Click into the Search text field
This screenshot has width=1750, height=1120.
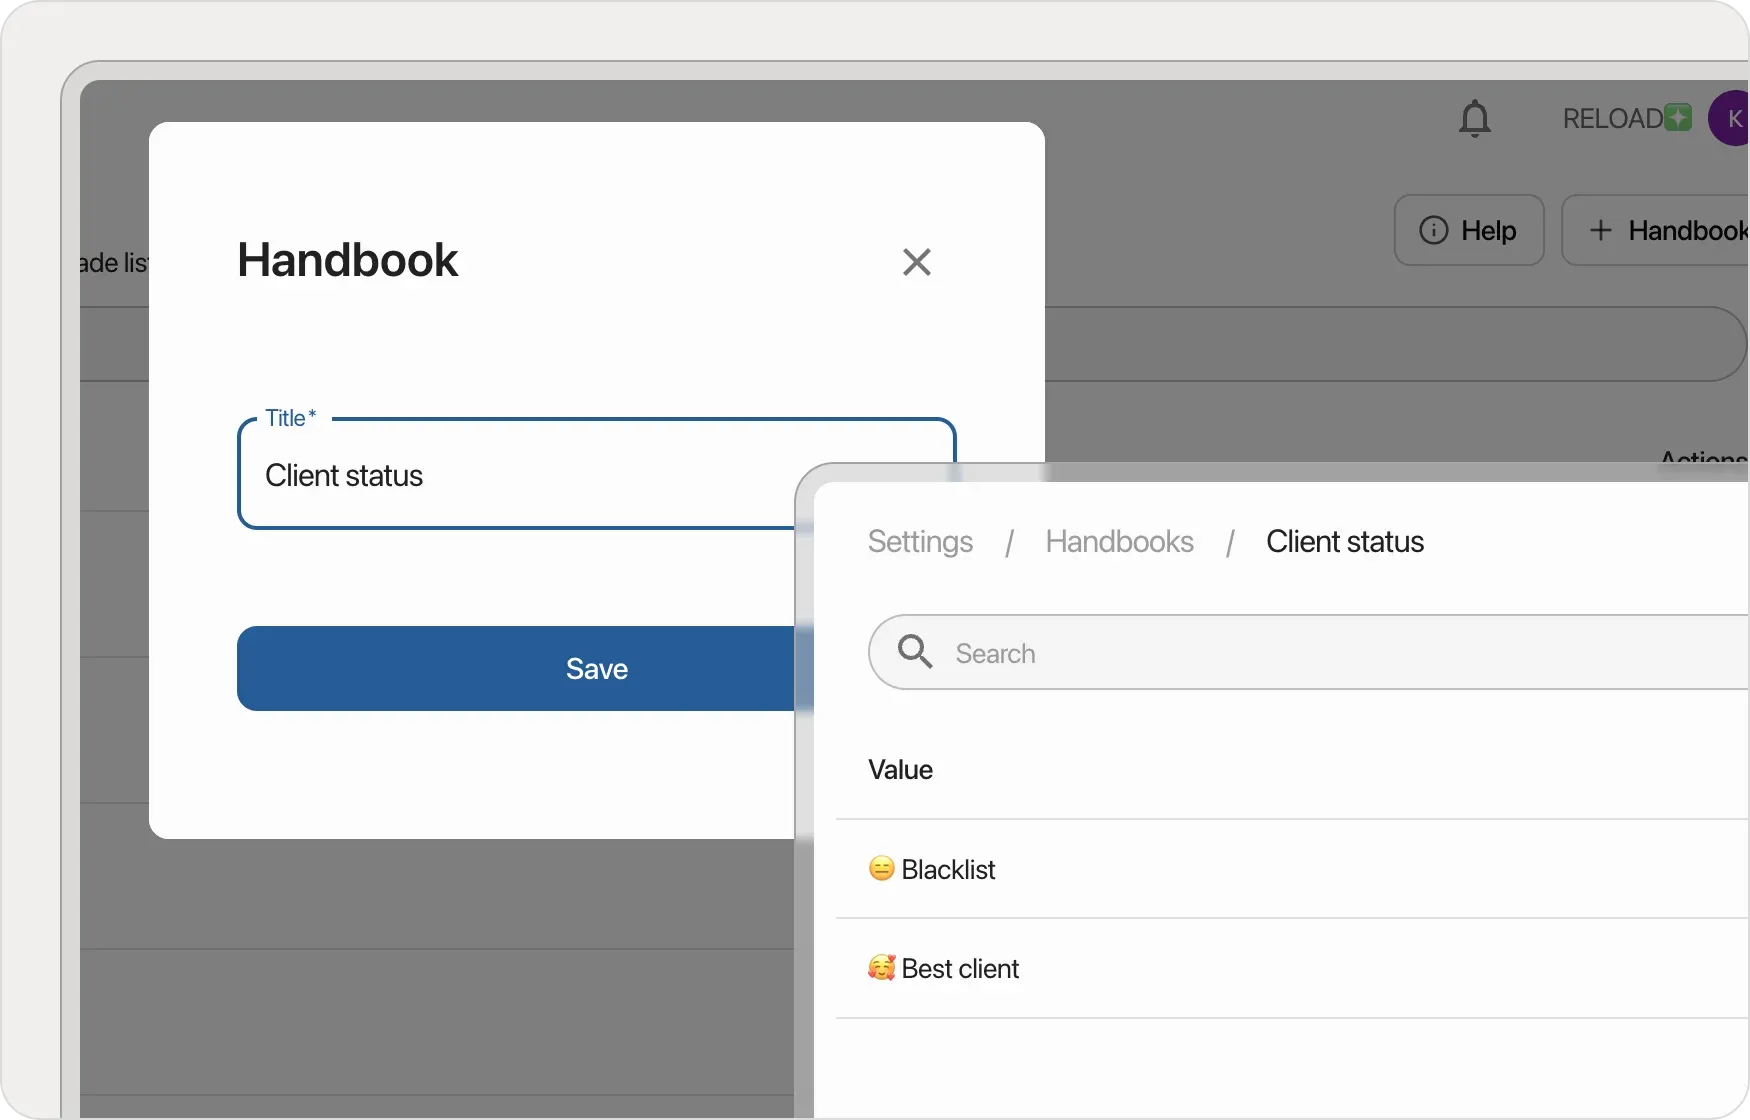pos(1300,653)
